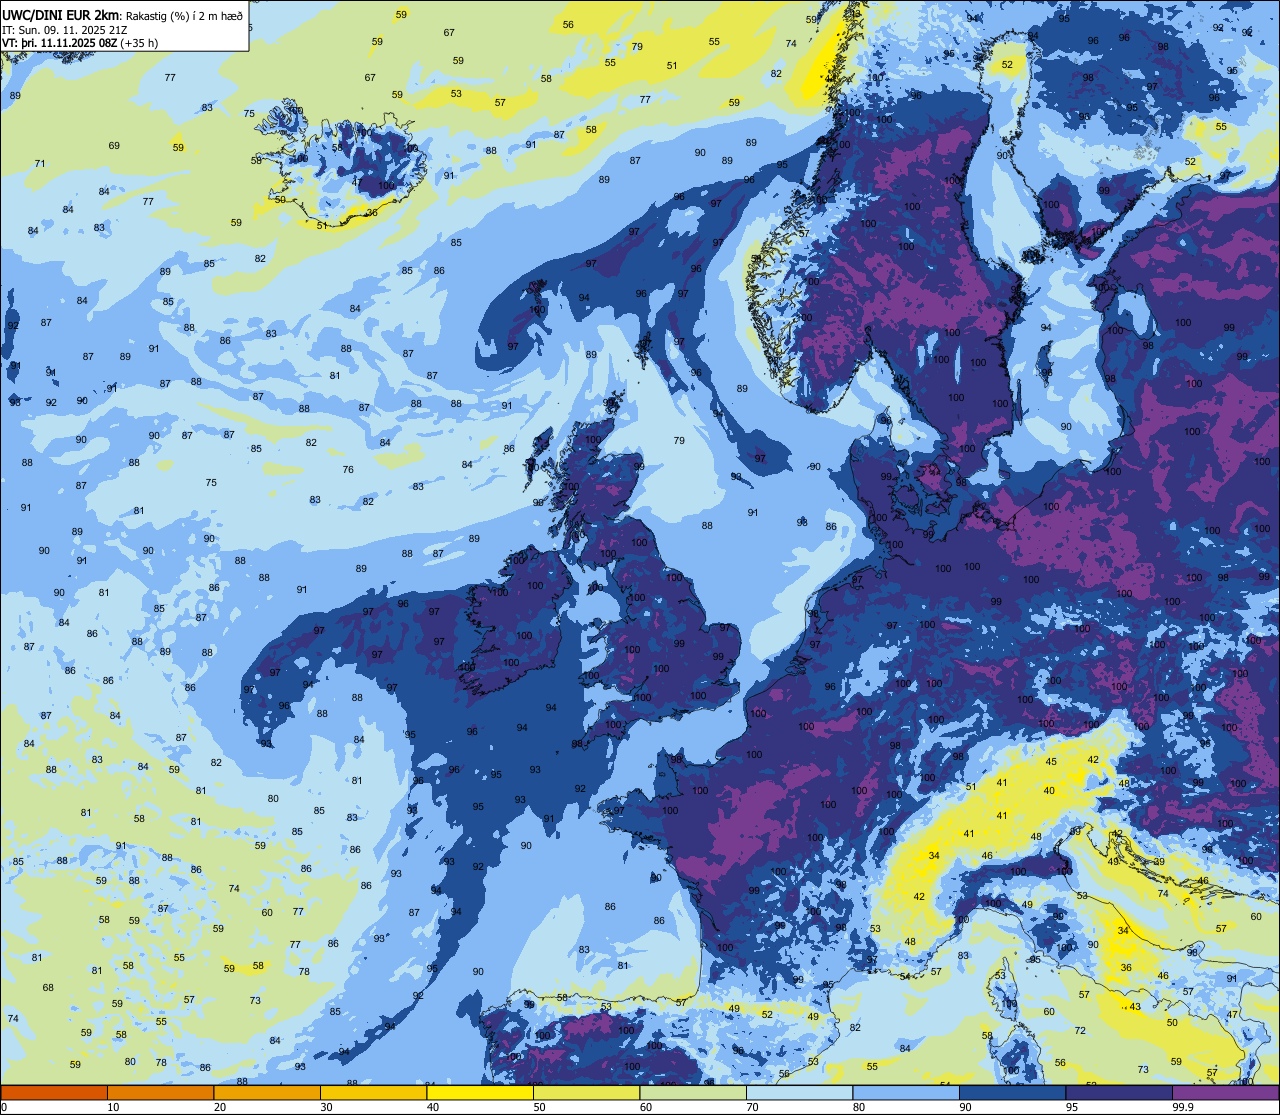
Task: Click the humidity value '72' on the map
Action: (x=1080, y=1031)
